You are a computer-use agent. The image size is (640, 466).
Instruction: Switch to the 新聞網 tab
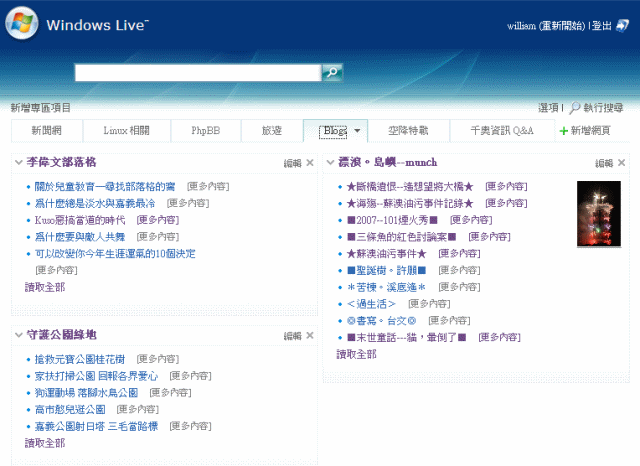pos(47,131)
